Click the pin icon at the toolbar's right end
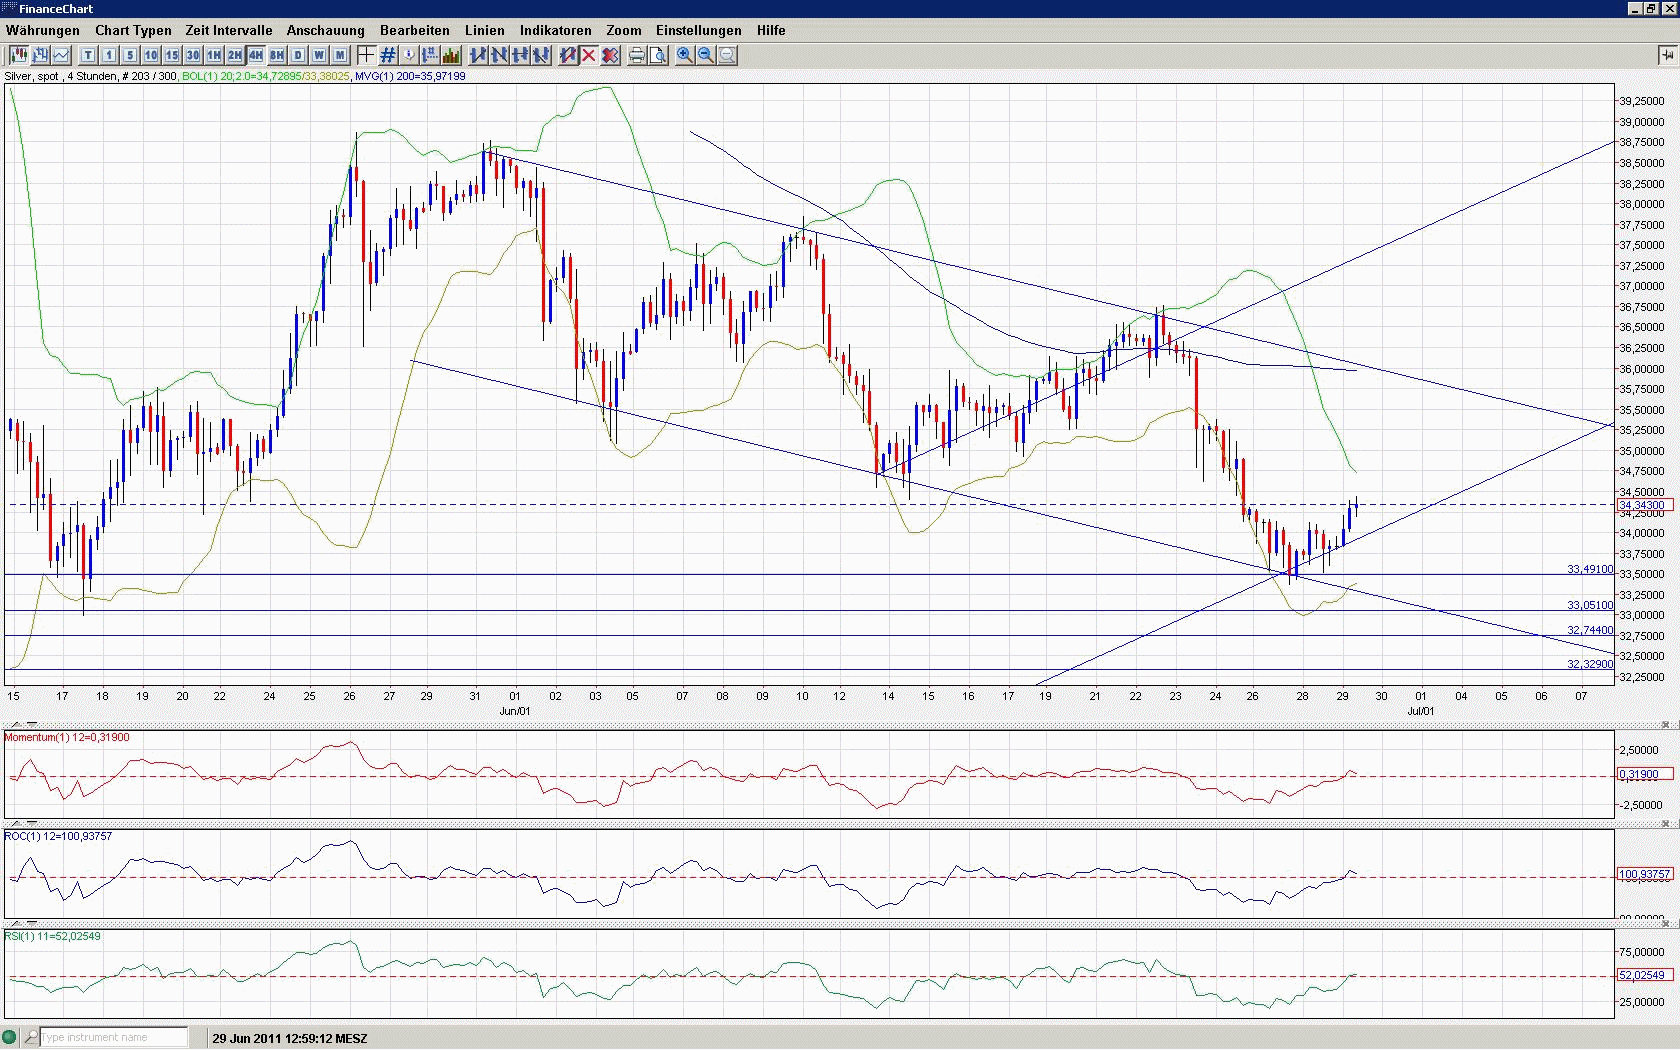The width and height of the screenshot is (1680, 1050). [x=1666, y=55]
